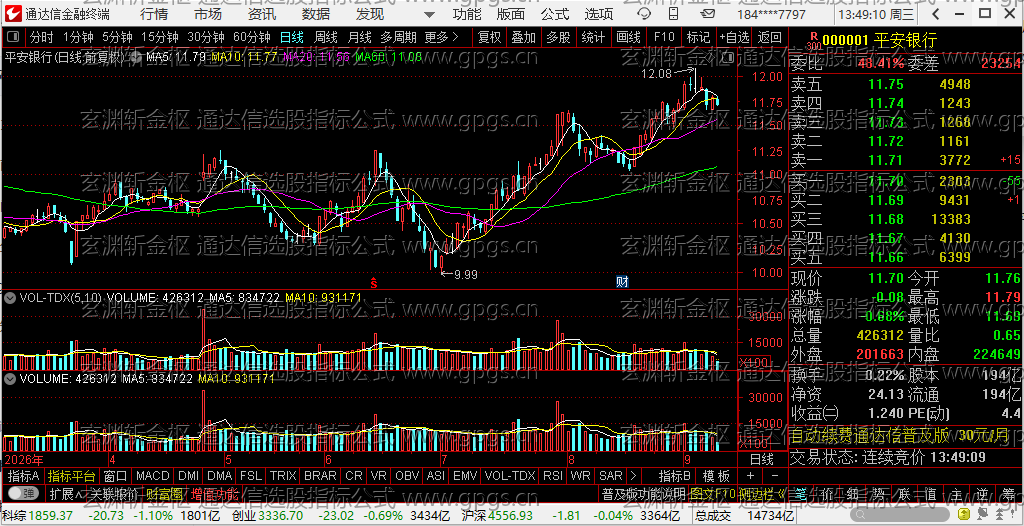1024x526 pixels.
Task: Click the Tongdaxin red logo icon
Action: click(12, 13)
